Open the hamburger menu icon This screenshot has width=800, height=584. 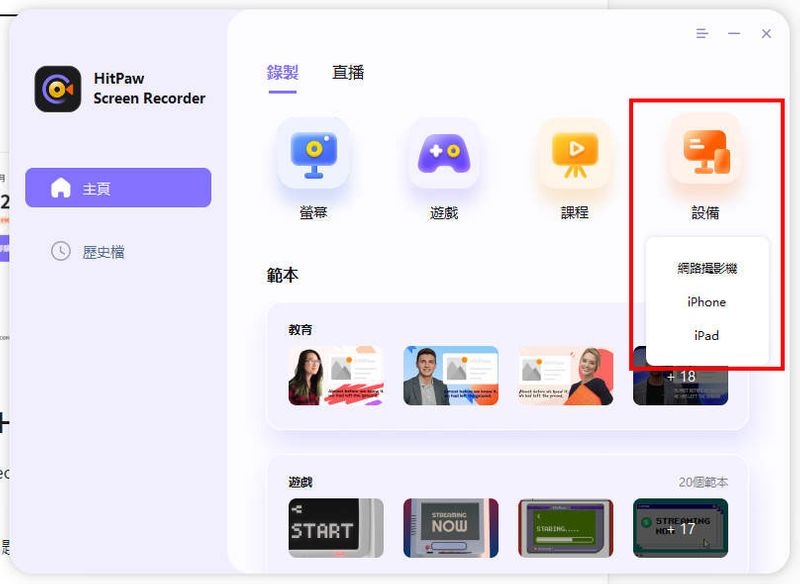point(702,34)
